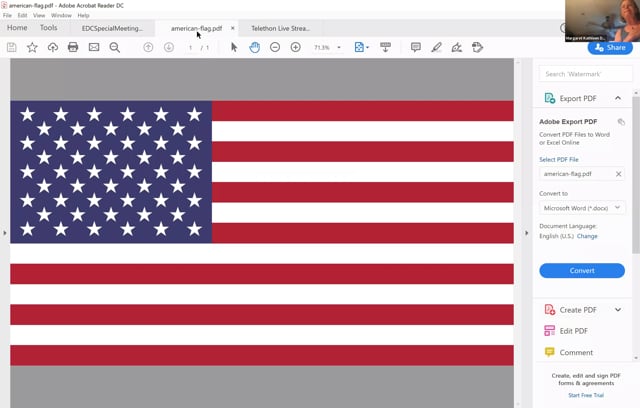The width and height of the screenshot is (640, 408).
Task: Open the zoom percentage dropdown
Action: point(339,48)
